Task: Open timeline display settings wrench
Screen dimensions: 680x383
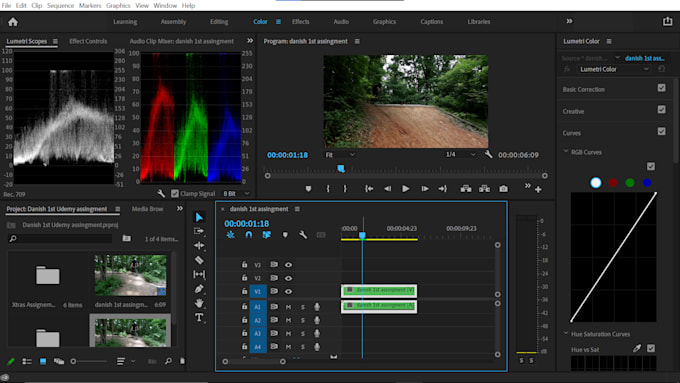Action: [x=303, y=235]
